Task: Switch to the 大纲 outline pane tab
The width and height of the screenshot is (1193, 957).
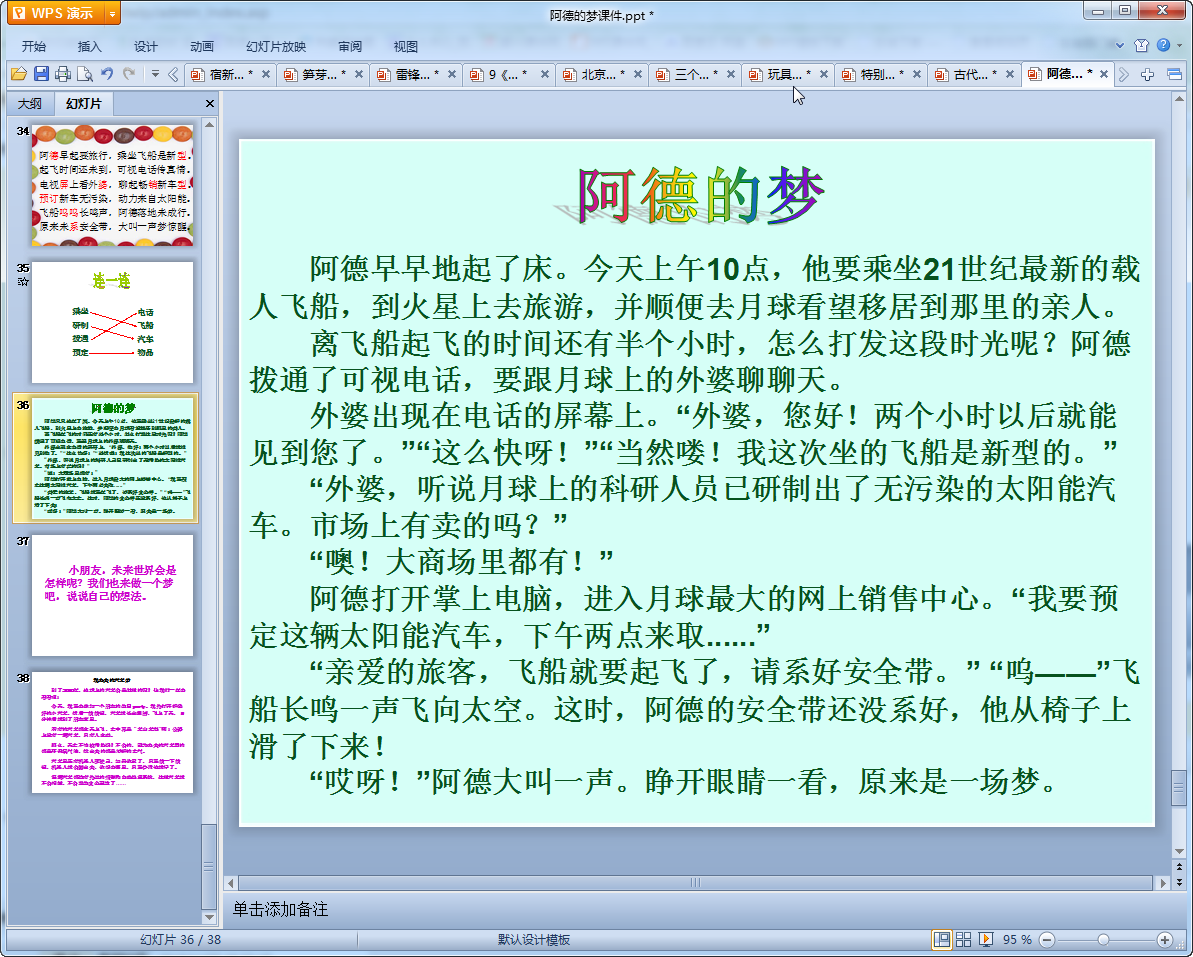Action: 30,103
